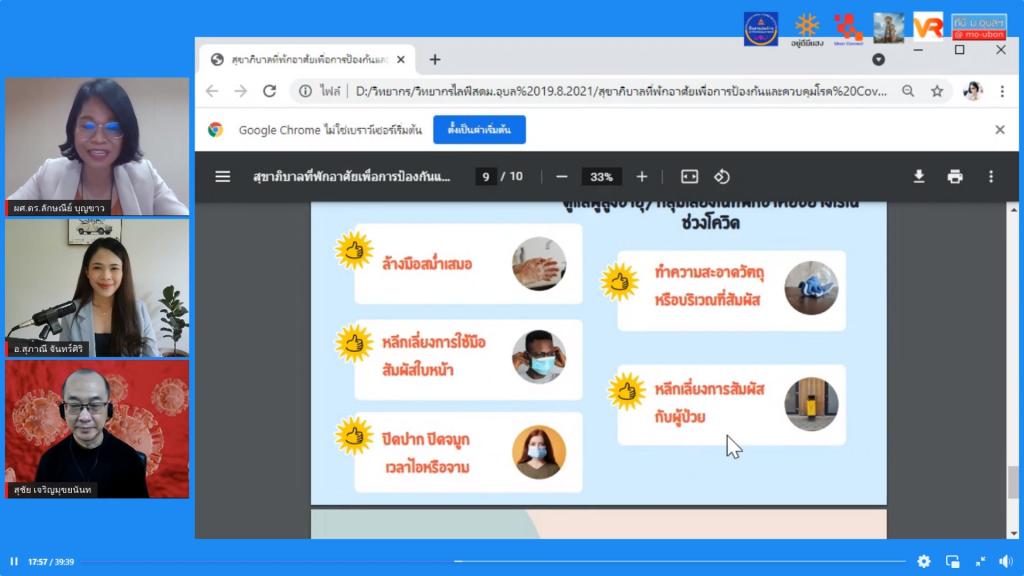
Task: Open the Chrome profile avatar
Action: 972,91
